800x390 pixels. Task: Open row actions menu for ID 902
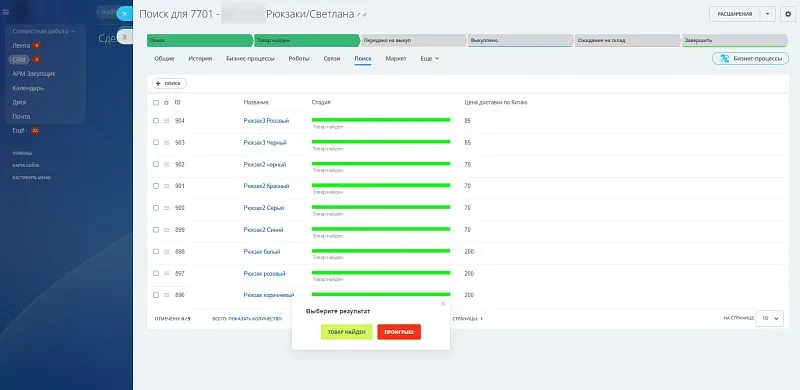coord(166,164)
